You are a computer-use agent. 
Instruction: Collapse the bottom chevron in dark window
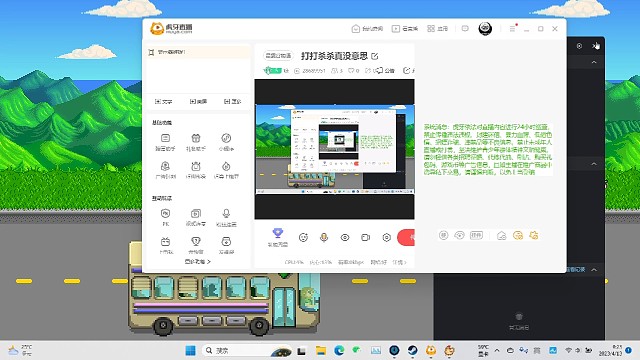coord(594,269)
